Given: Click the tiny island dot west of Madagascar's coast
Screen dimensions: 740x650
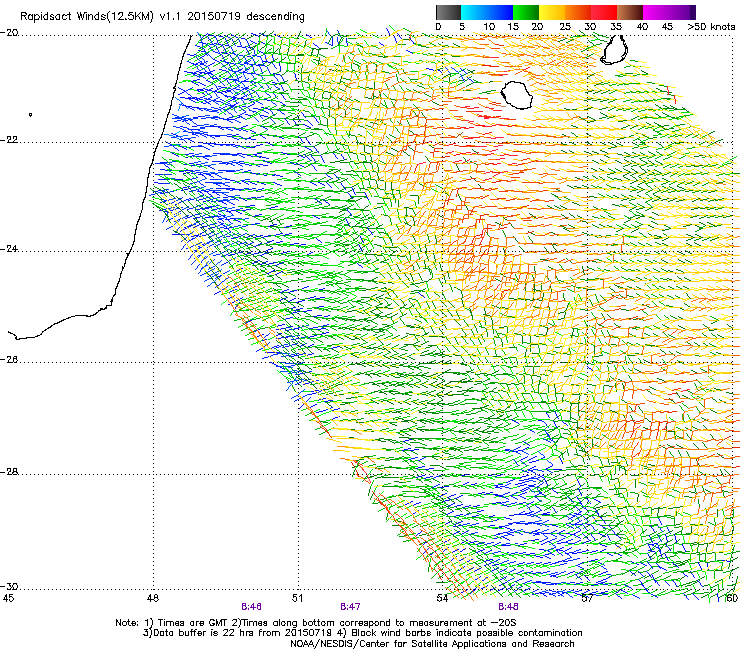Looking at the screenshot, I should click(x=31, y=114).
